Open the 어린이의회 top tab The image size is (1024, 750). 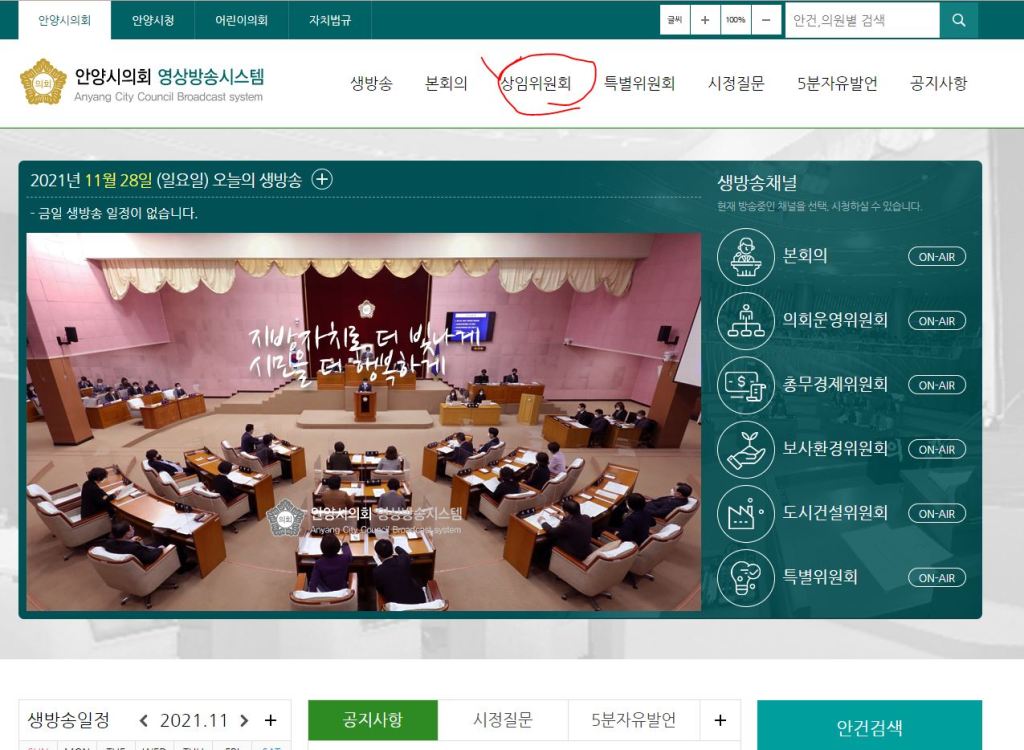coord(242,20)
